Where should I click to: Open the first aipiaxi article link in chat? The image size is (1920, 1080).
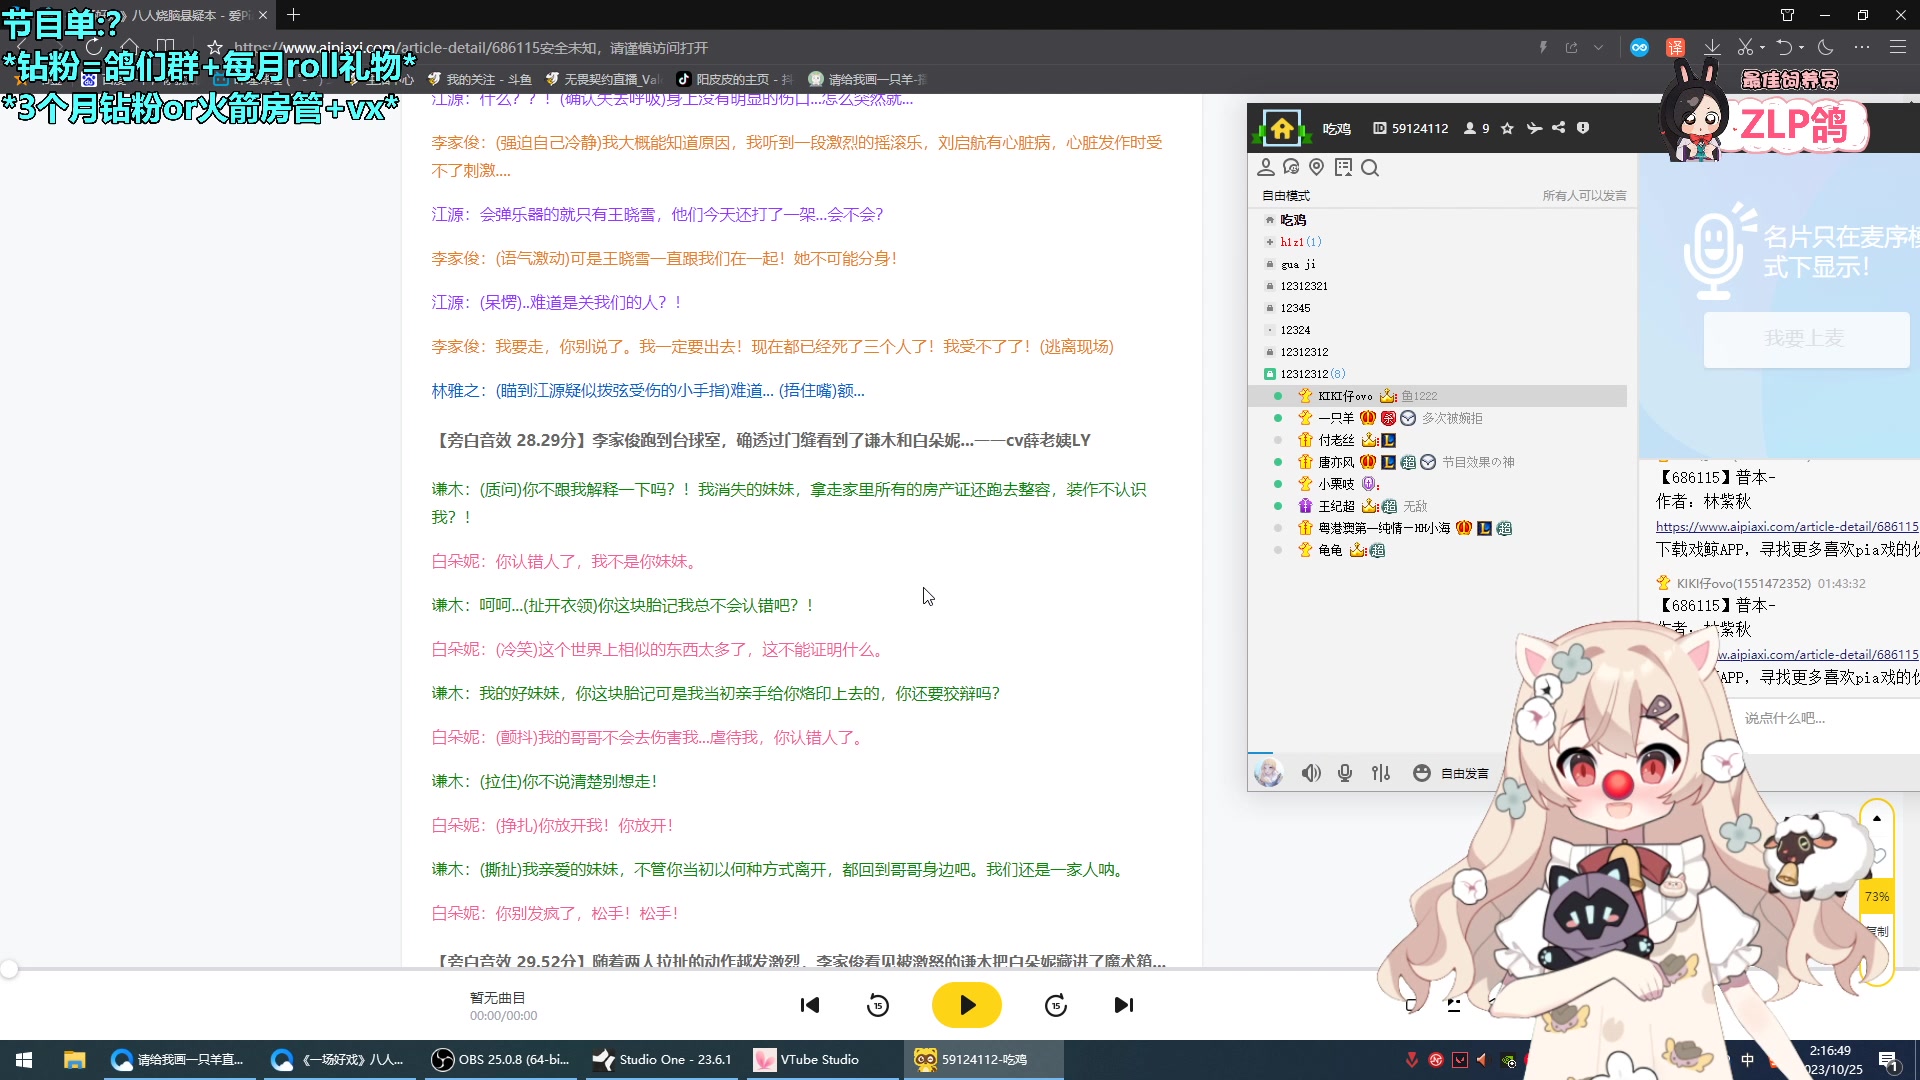pos(1787,527)
